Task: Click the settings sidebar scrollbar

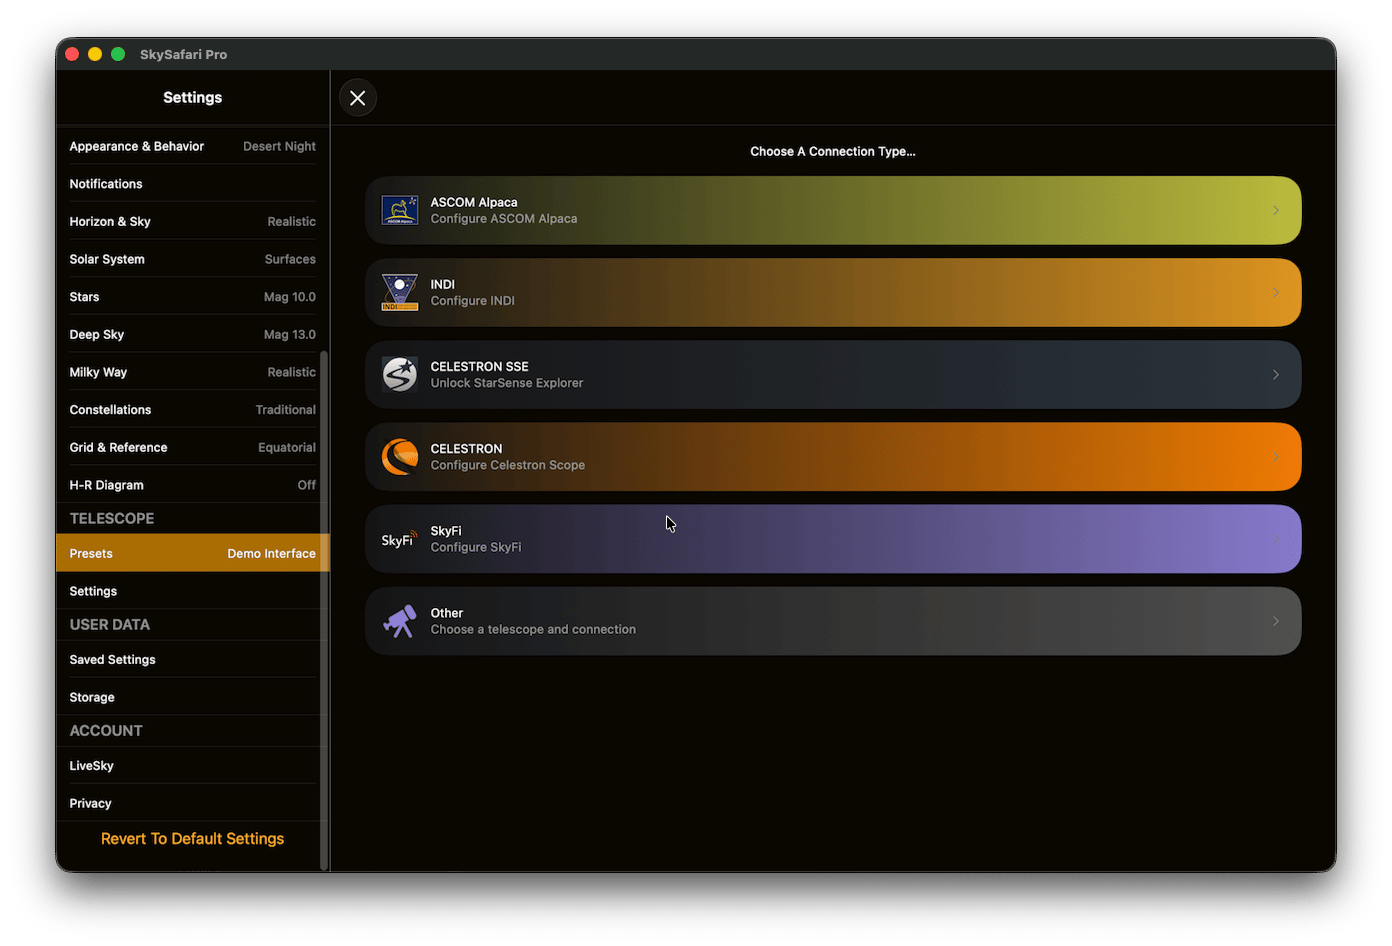Action: pyautogui.click(x=323, y=610)
